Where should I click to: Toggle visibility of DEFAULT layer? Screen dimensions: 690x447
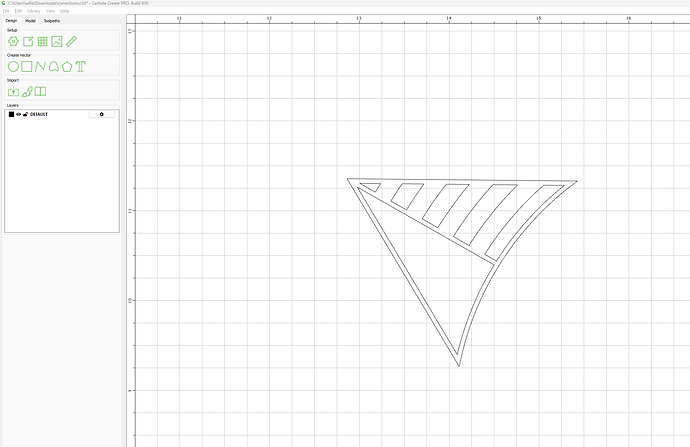(x=18, y=115)
